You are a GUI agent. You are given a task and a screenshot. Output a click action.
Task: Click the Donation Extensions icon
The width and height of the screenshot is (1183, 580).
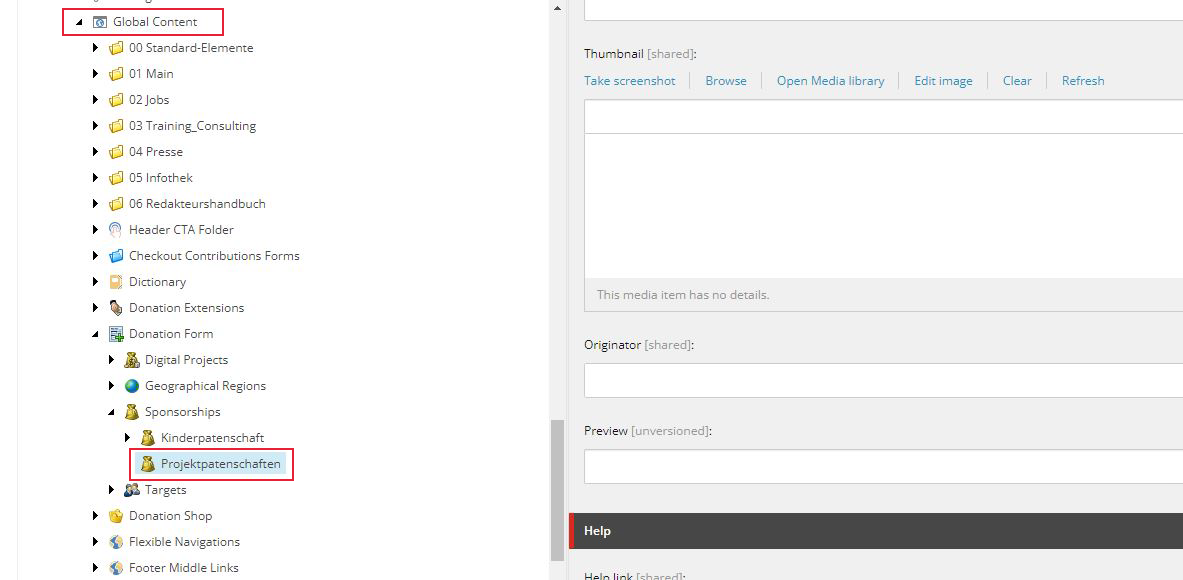115,308
